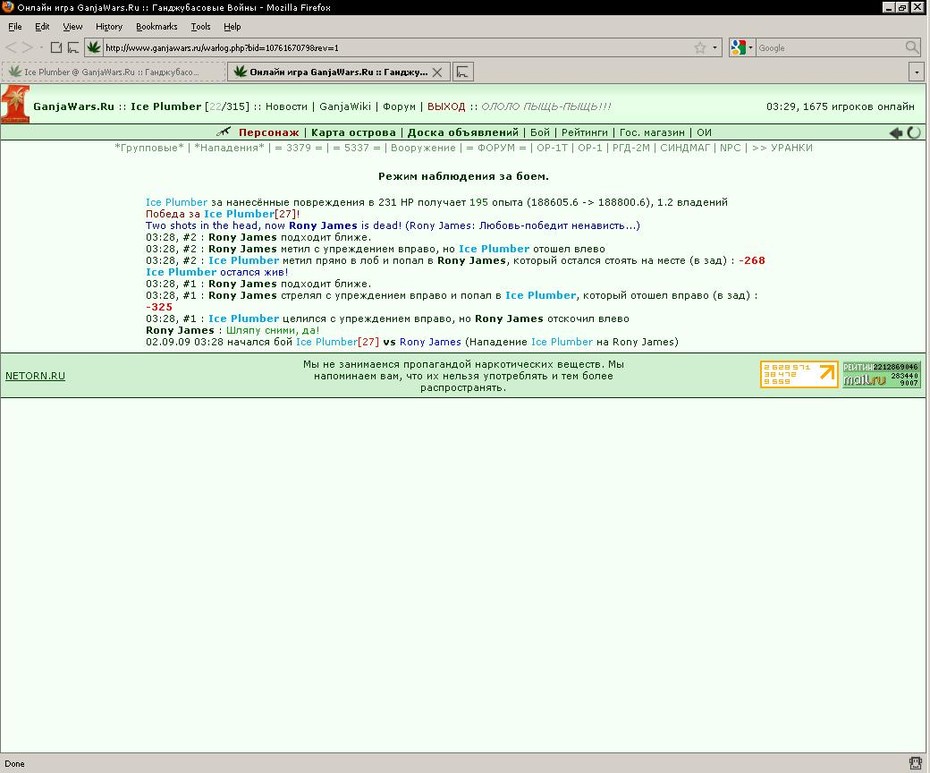Screen dimensions: 930x773
Task: Open a new tab with the tab-bar button
Action: pyautogui.click(x=463, y=72)
